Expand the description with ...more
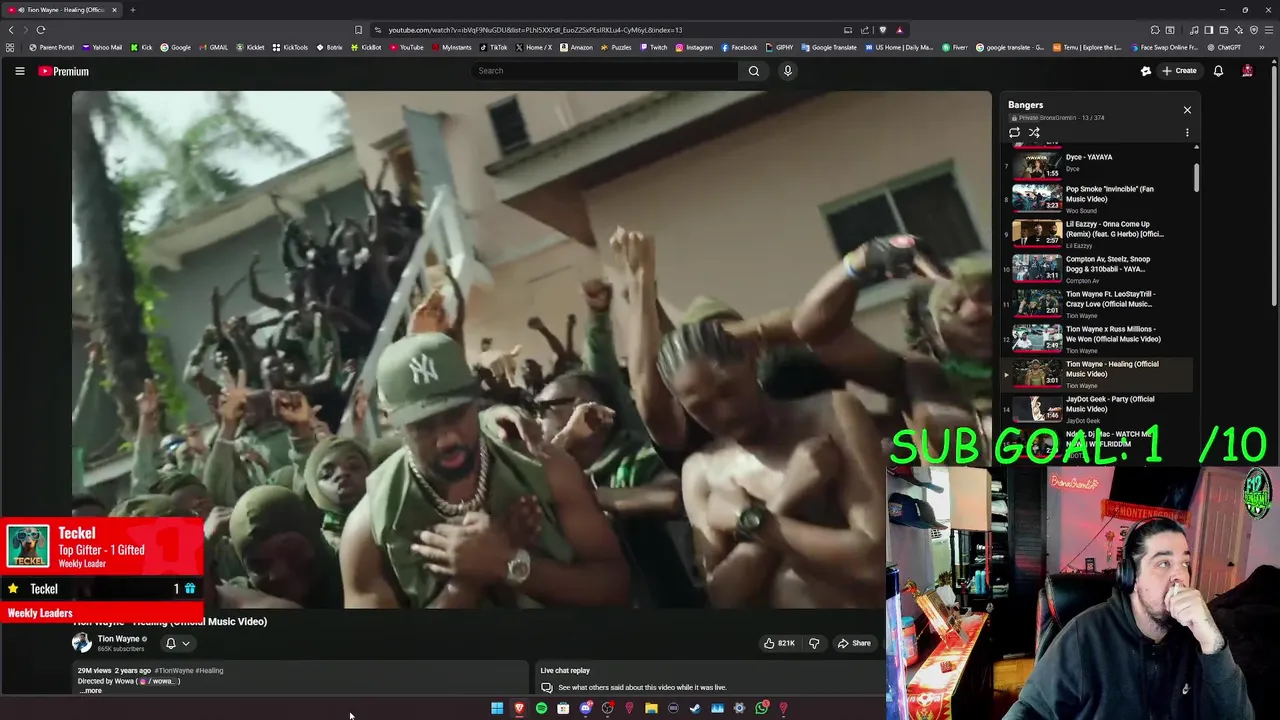 (91, 690)
